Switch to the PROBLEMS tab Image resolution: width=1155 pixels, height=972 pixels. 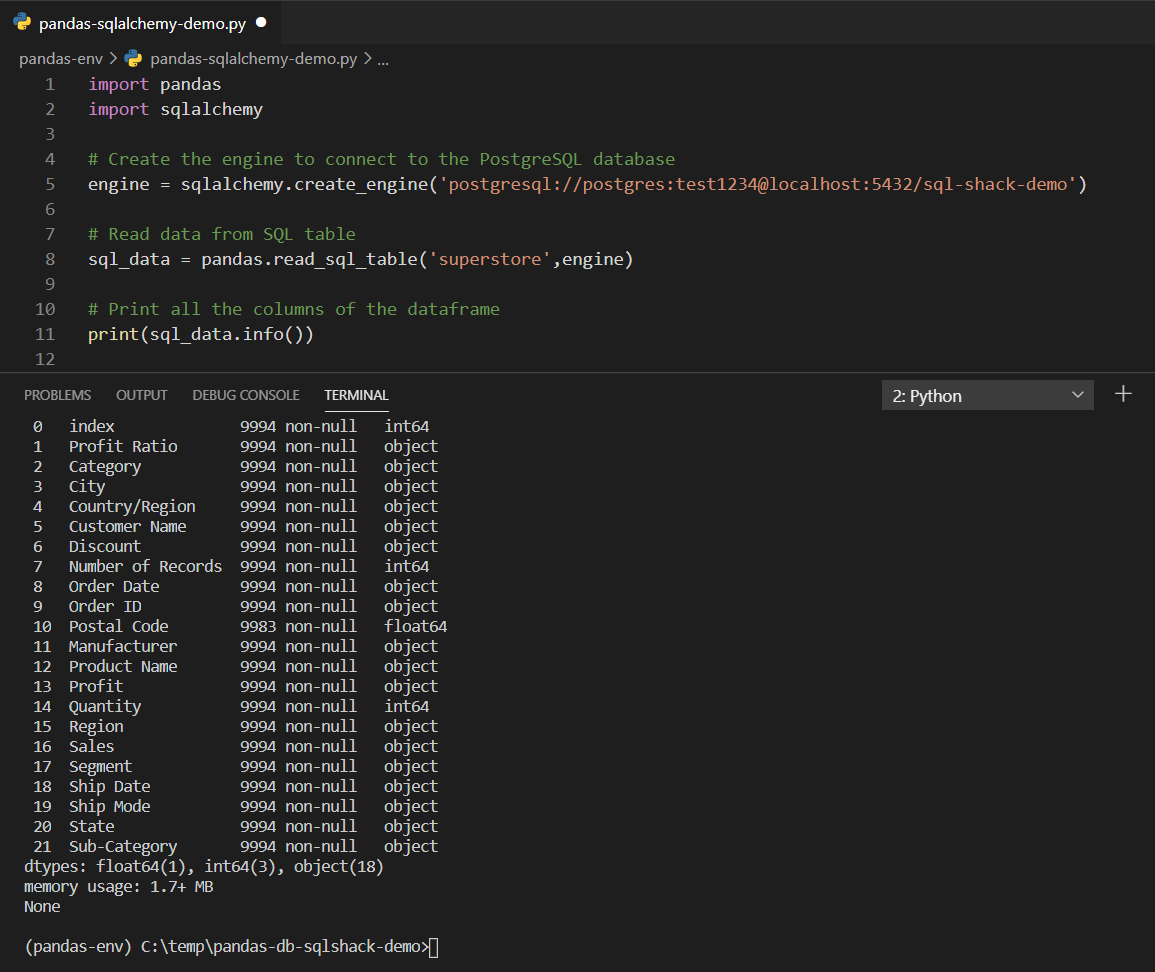coord(57,395)
